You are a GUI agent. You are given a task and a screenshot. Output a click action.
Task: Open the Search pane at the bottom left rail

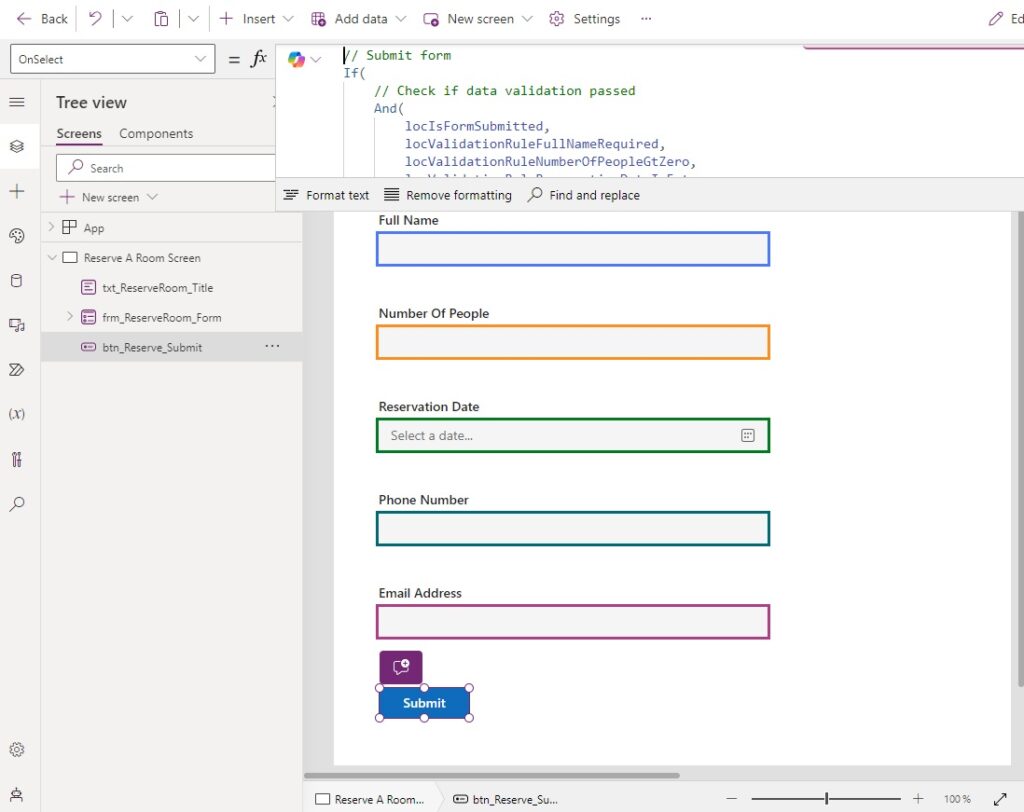[17, 504]
